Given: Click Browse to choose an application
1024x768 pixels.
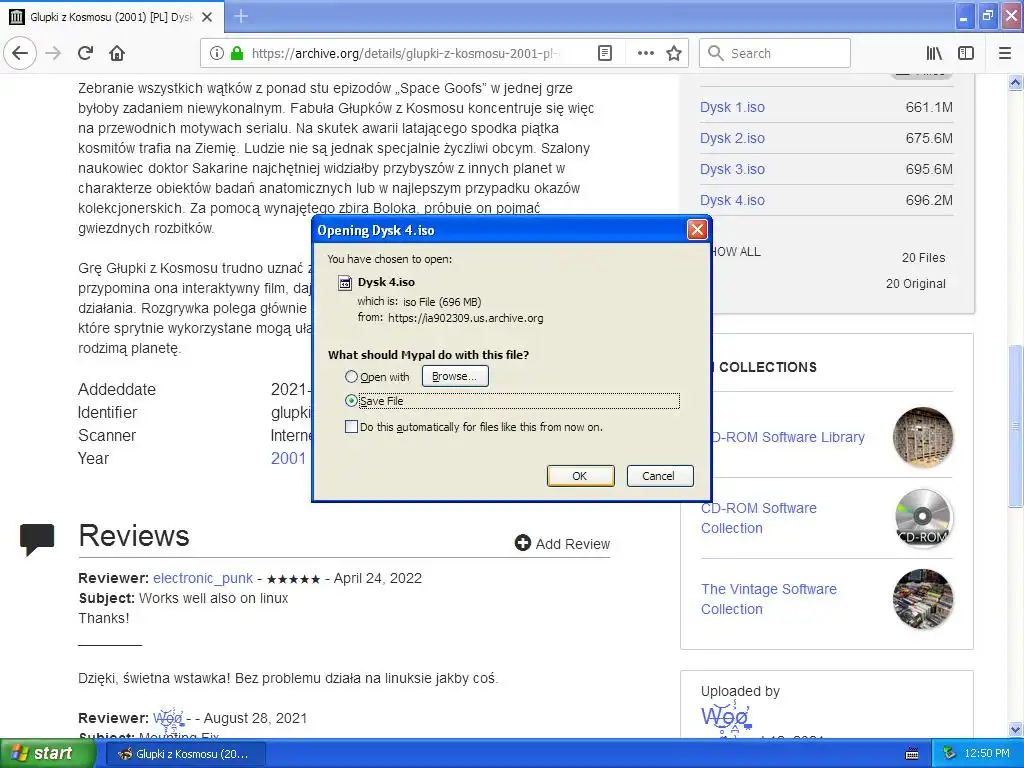Looking at the screenshot, I should (x=455, y=376).
